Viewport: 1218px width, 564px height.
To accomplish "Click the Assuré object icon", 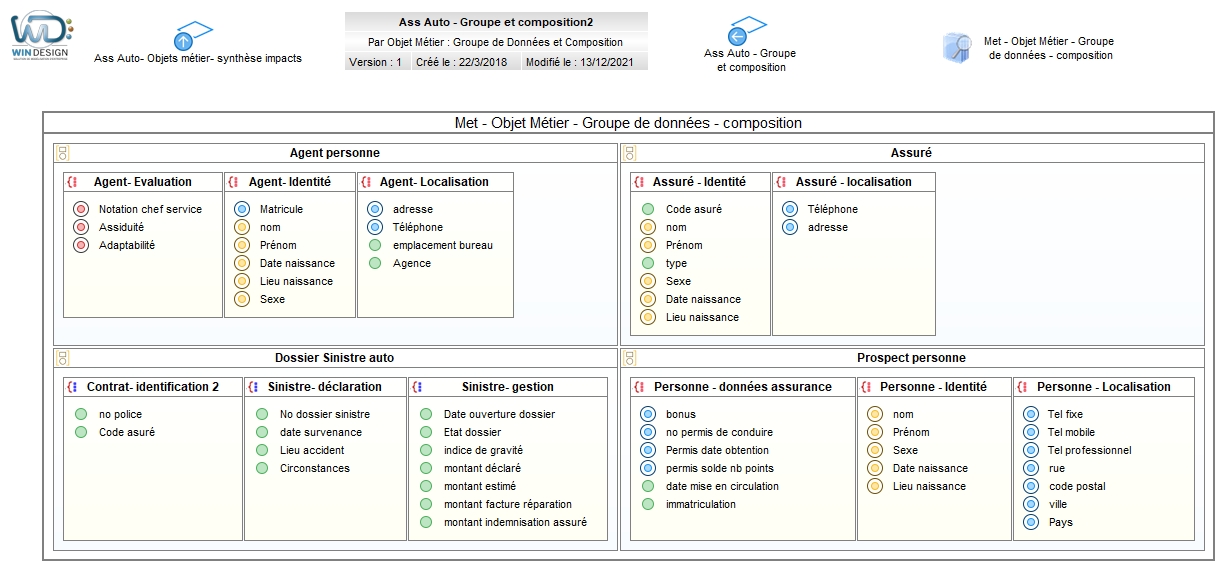I will [x=629, y=153].
